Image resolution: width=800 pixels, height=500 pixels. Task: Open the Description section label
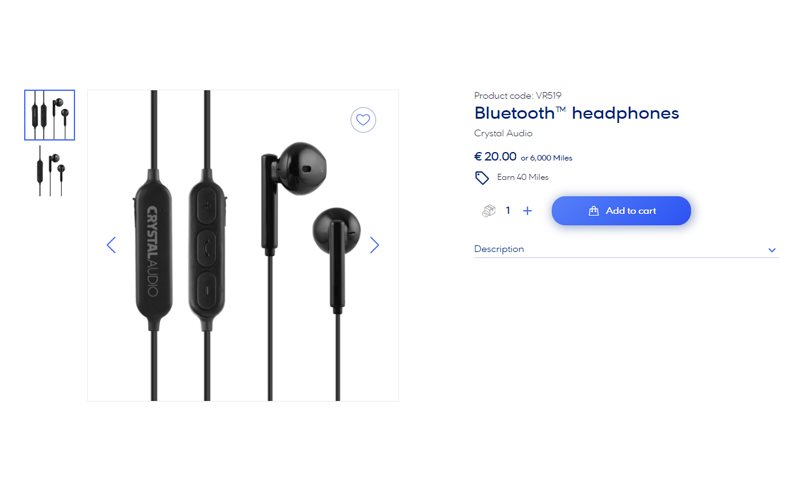499,249
